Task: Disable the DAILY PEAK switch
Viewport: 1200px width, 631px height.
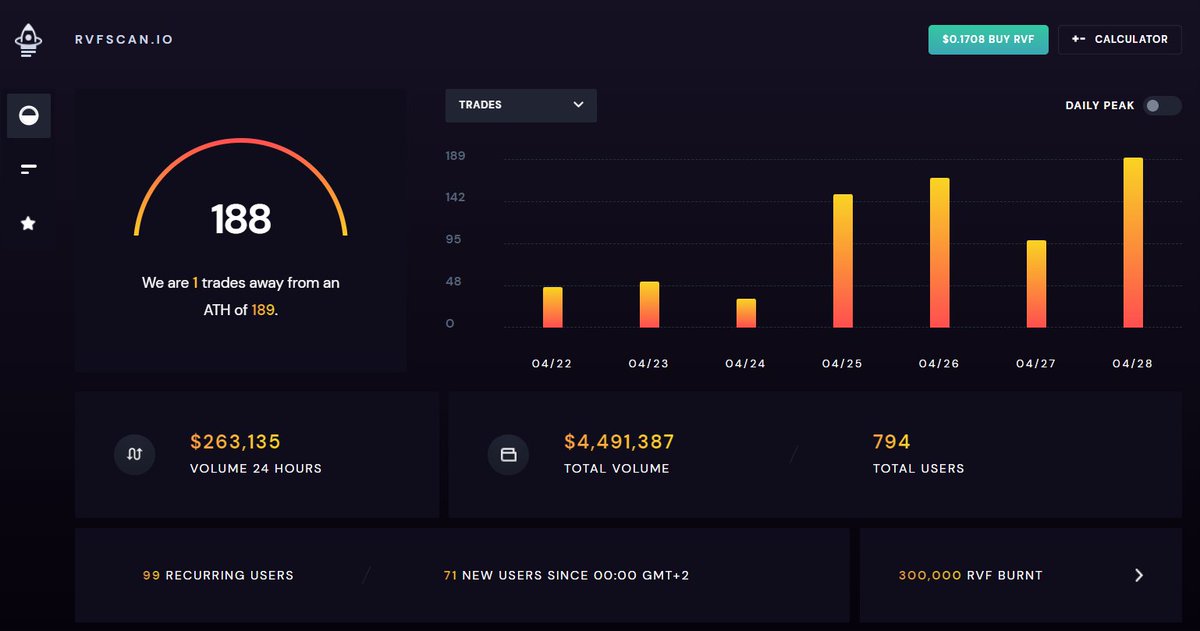Action: (x=1162, y=105)
